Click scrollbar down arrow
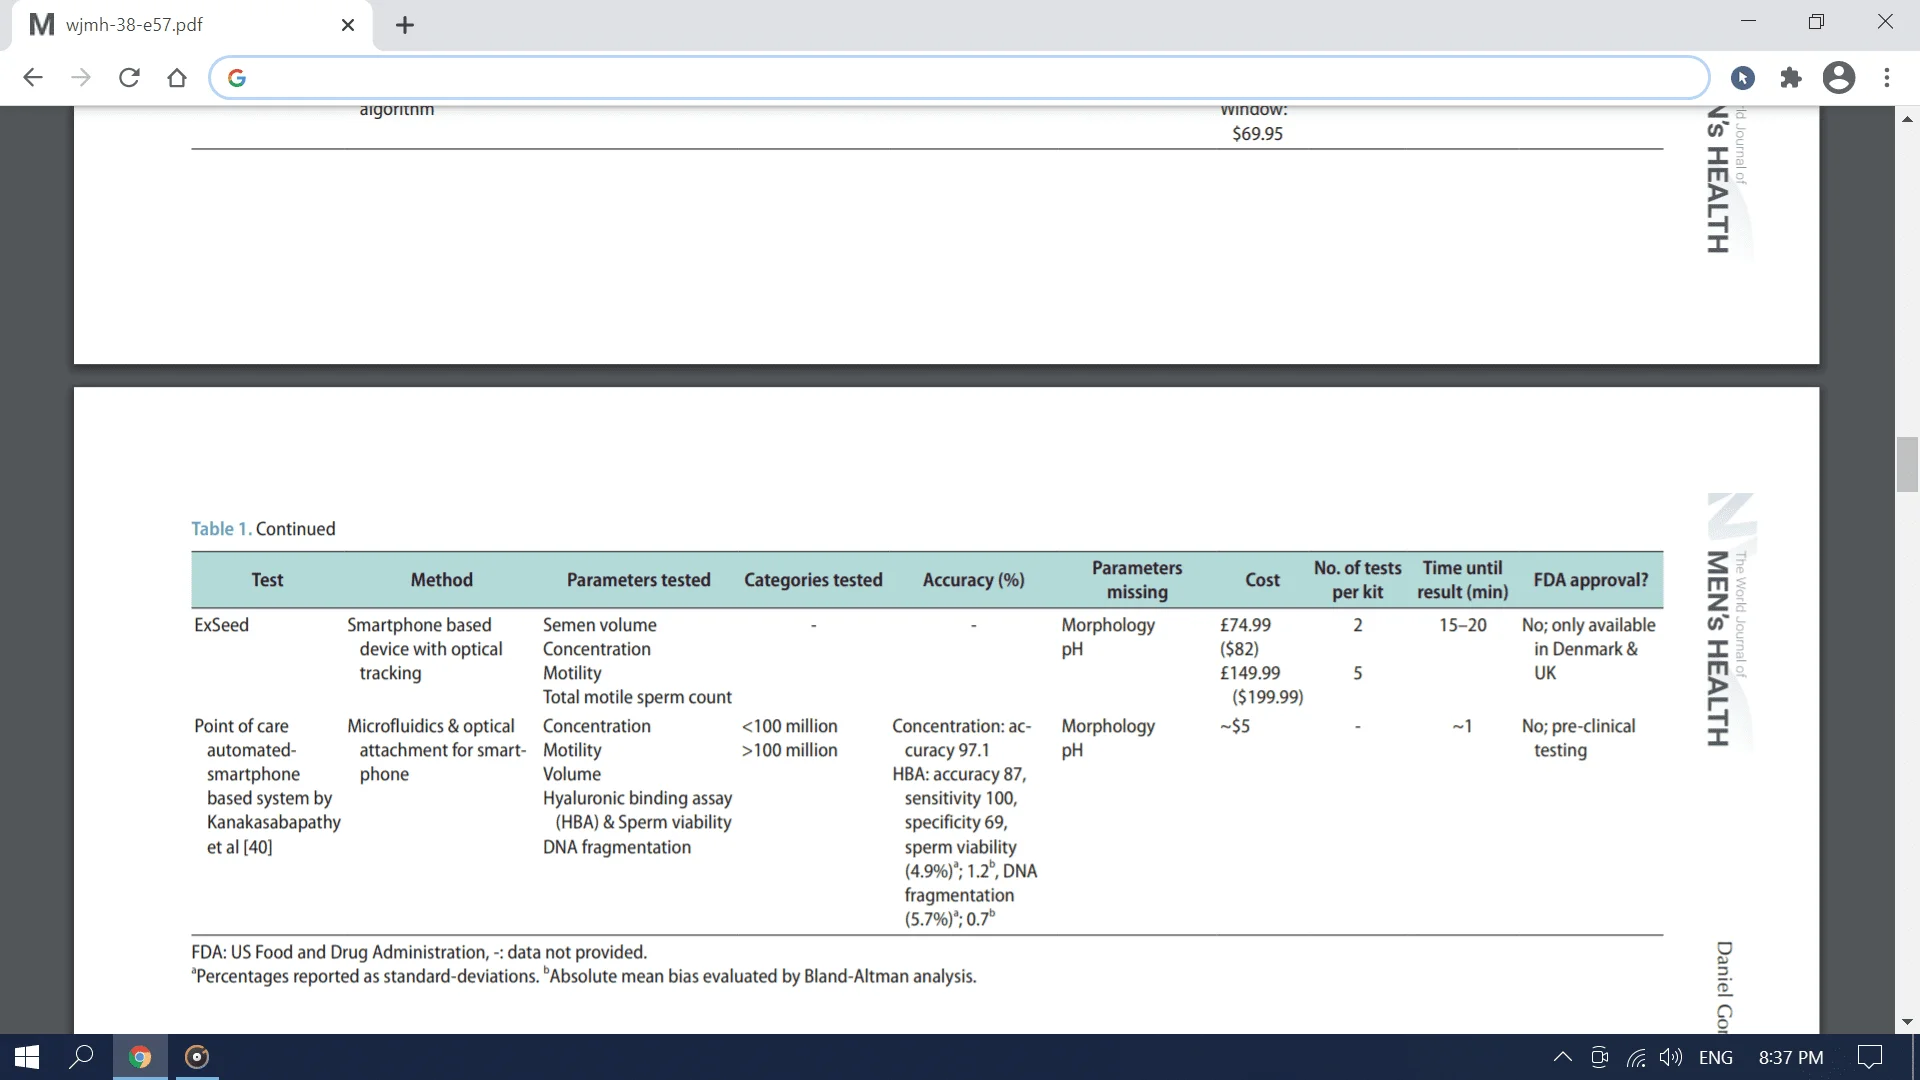1920x1080 pixels. click(x=1908, y=1022)
